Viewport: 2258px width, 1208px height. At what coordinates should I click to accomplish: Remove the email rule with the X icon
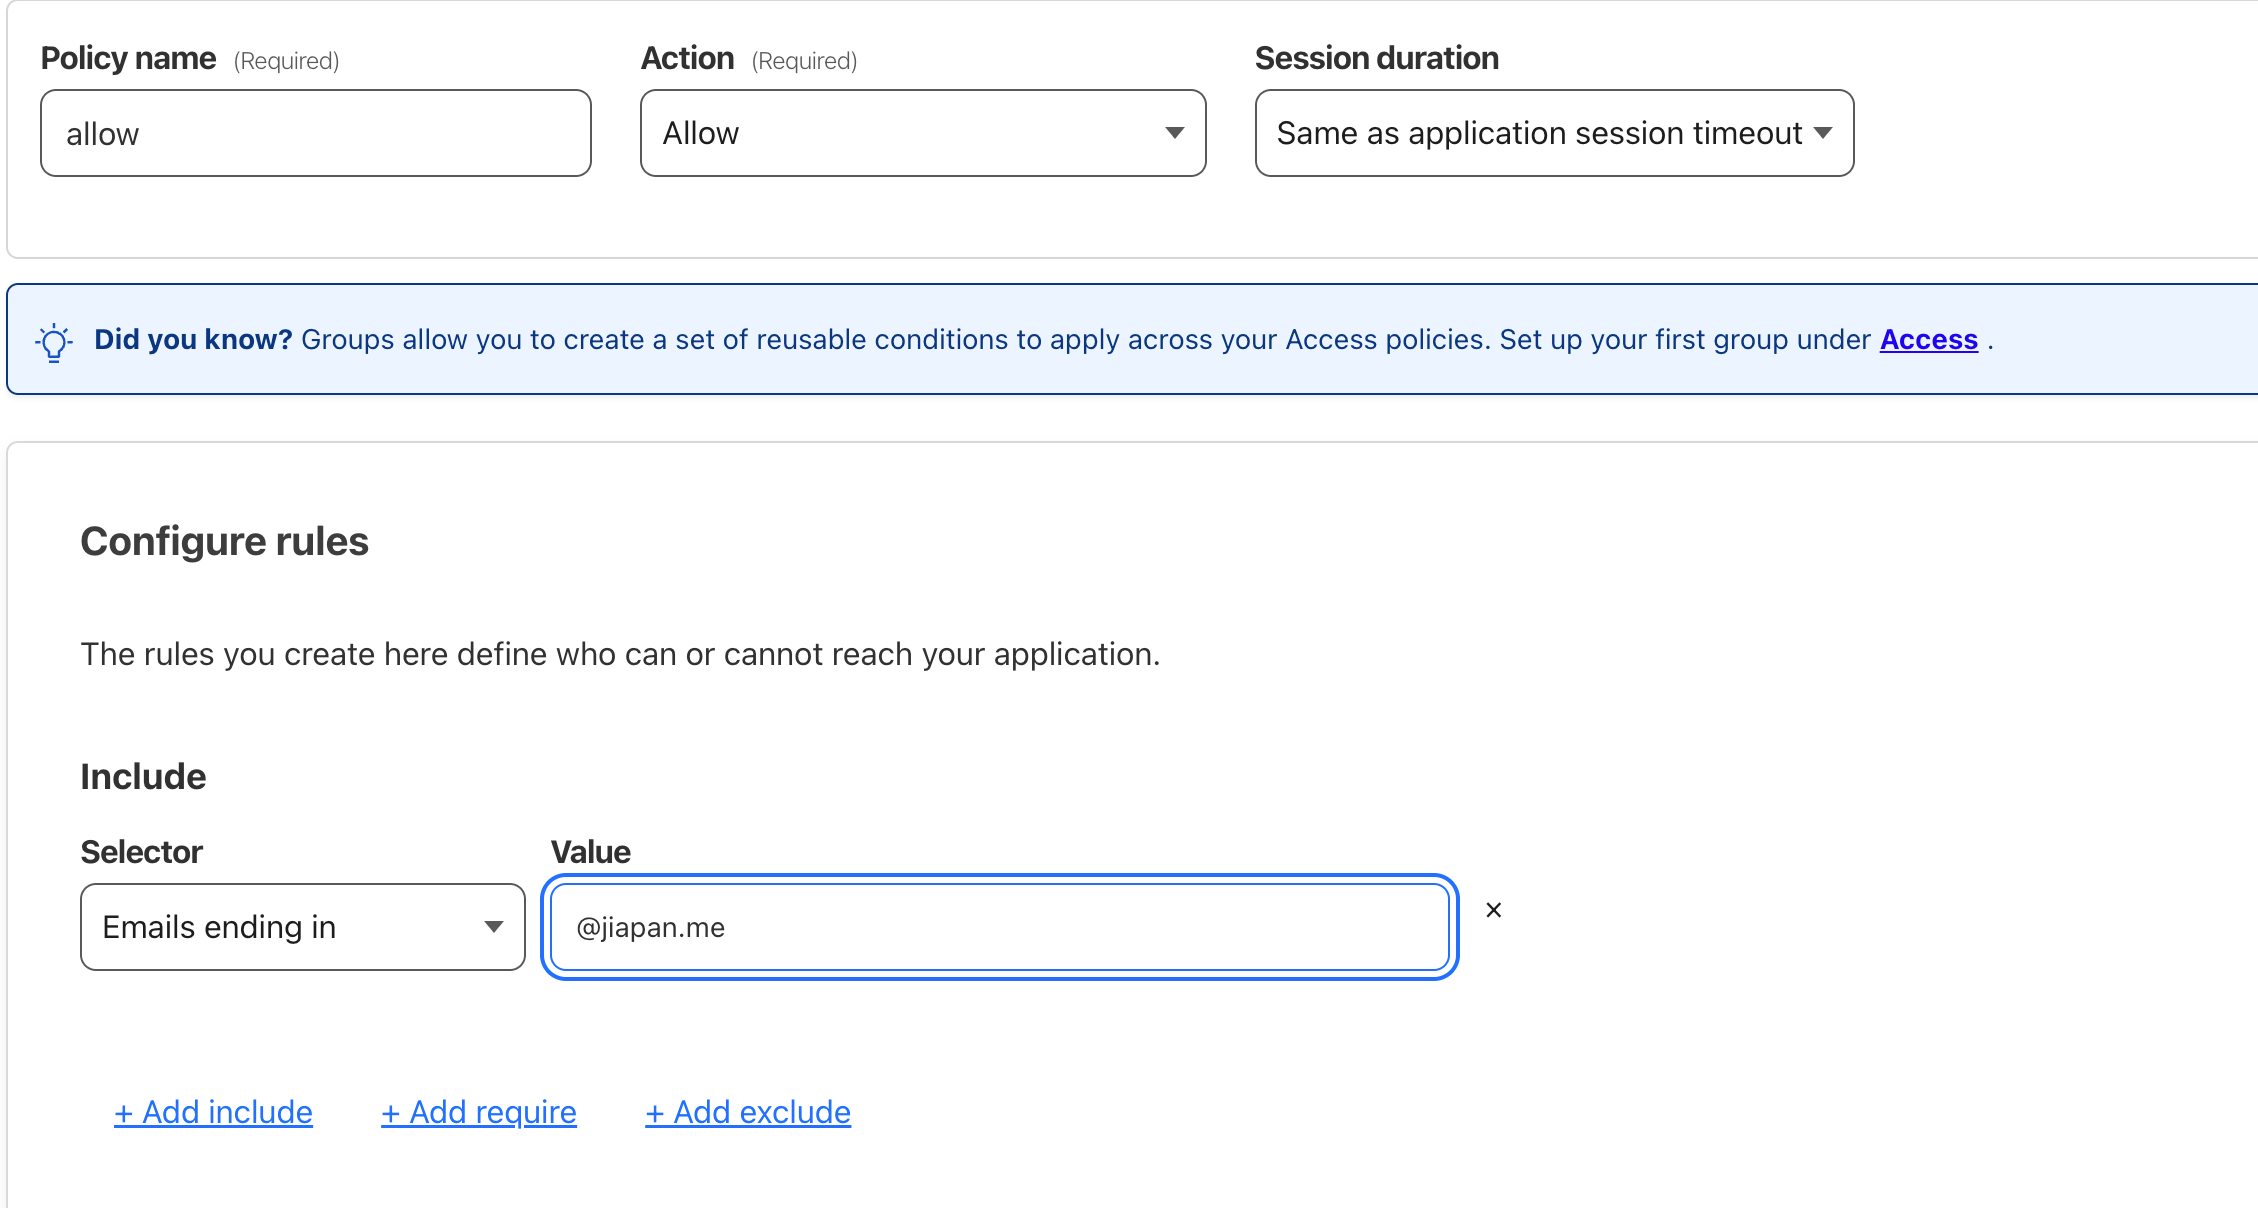pyautogui.click(x=1493, y=910)
